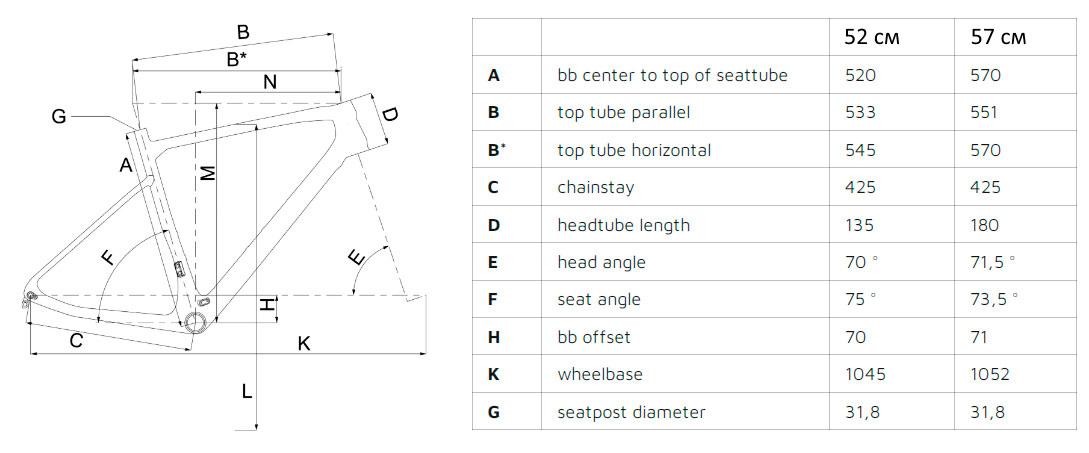Select the seatpost diameter row label

tap(631, 412)
